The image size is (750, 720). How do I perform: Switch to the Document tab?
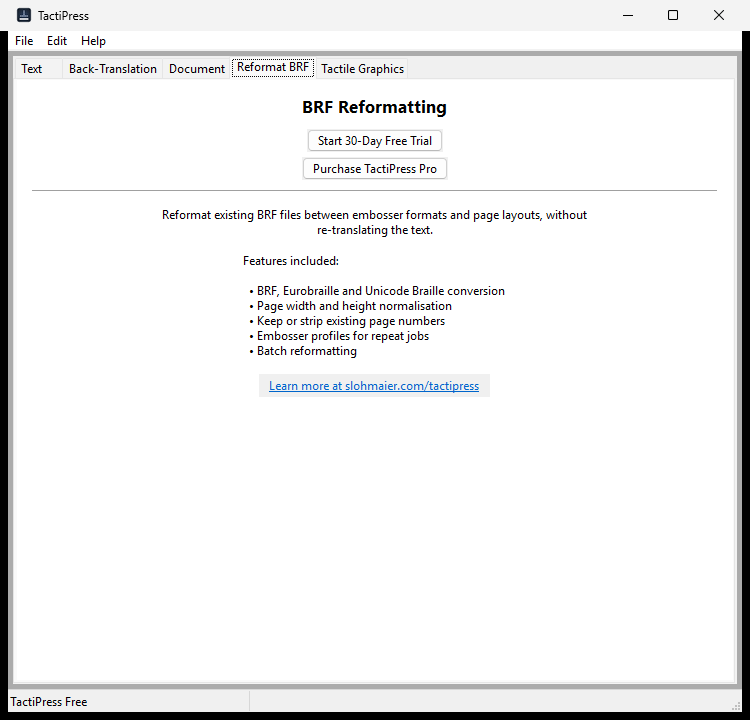point(197,69)
